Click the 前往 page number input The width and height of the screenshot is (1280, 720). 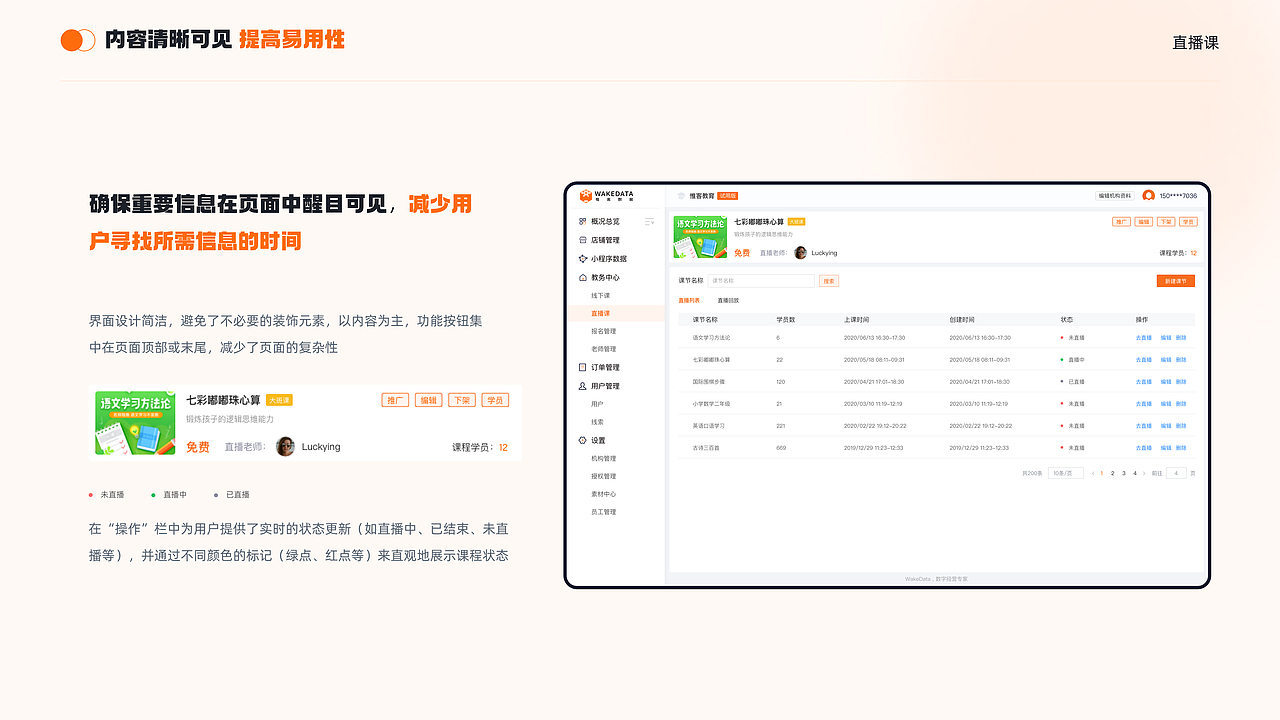coord(1176,473)
